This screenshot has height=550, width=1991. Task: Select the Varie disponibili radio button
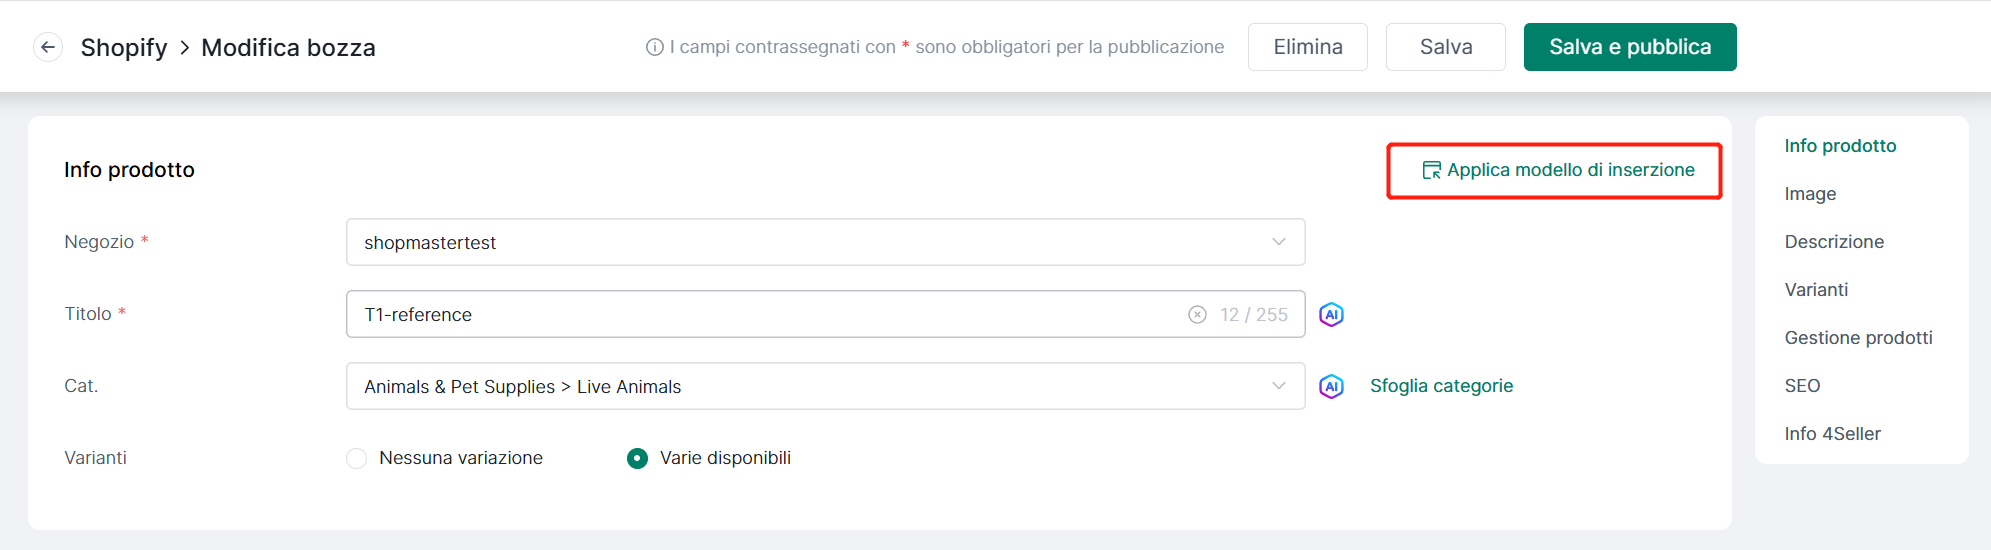tap(637, 458)
